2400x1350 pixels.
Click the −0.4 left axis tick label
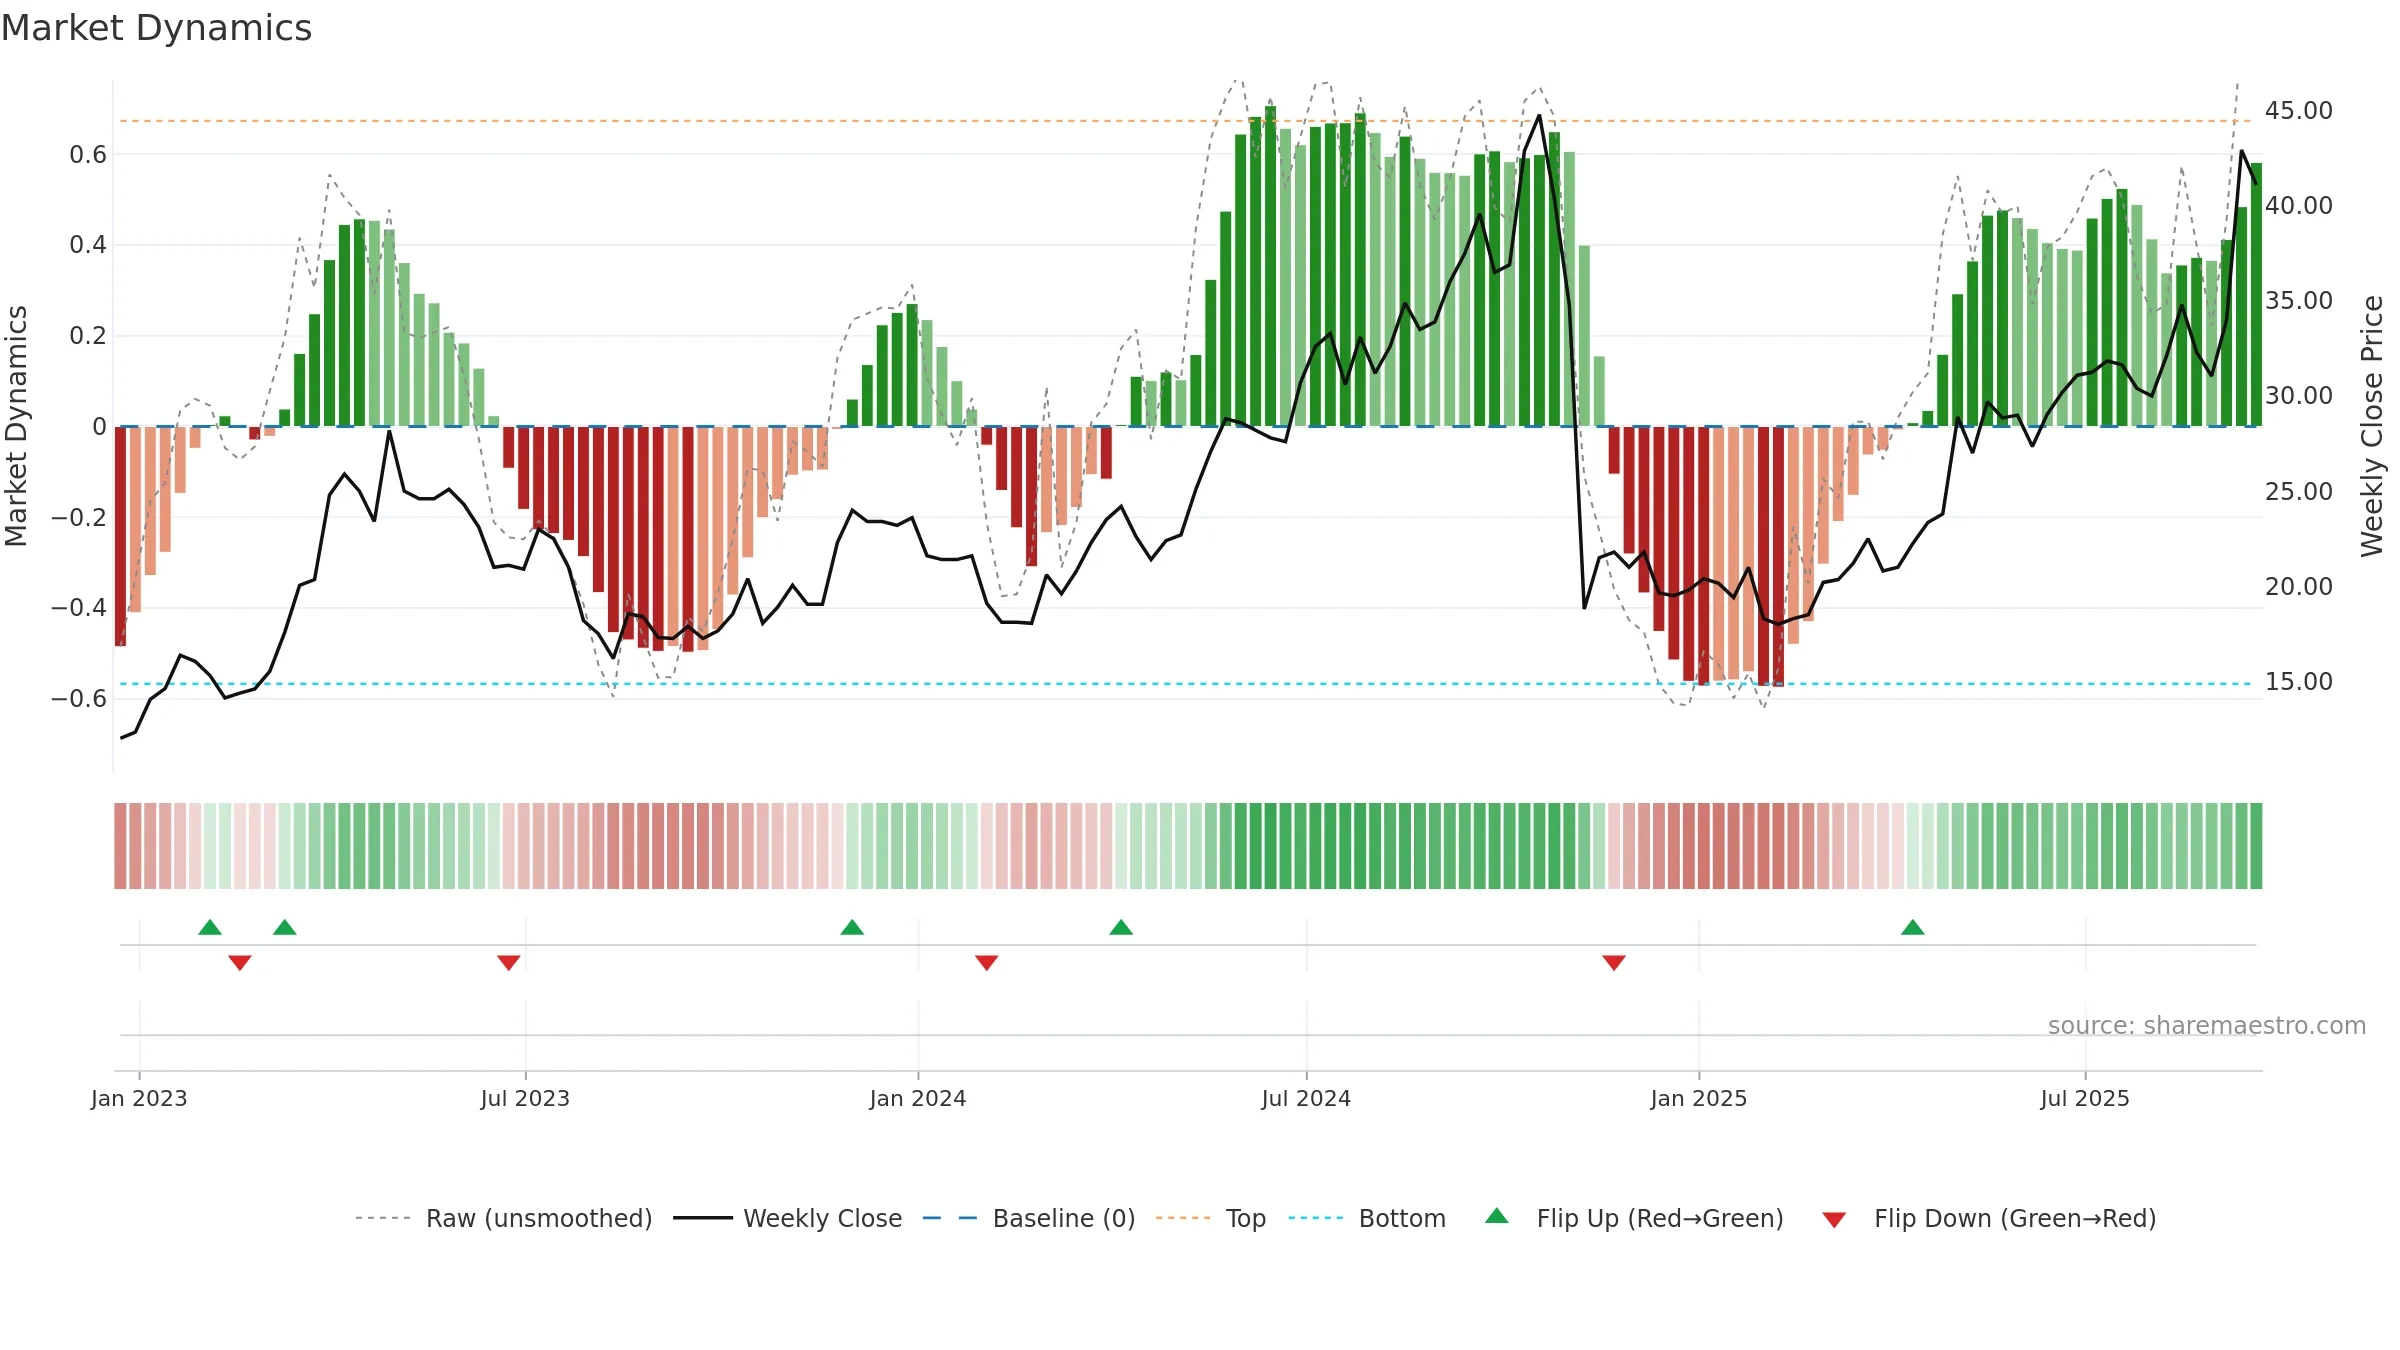[x=79, y=607]
